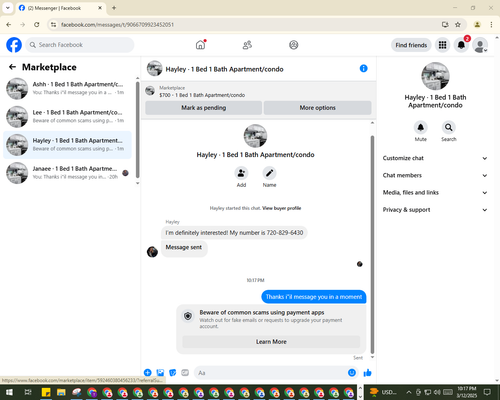Open Sticky Notes from taskbar

tap(46, 392)
